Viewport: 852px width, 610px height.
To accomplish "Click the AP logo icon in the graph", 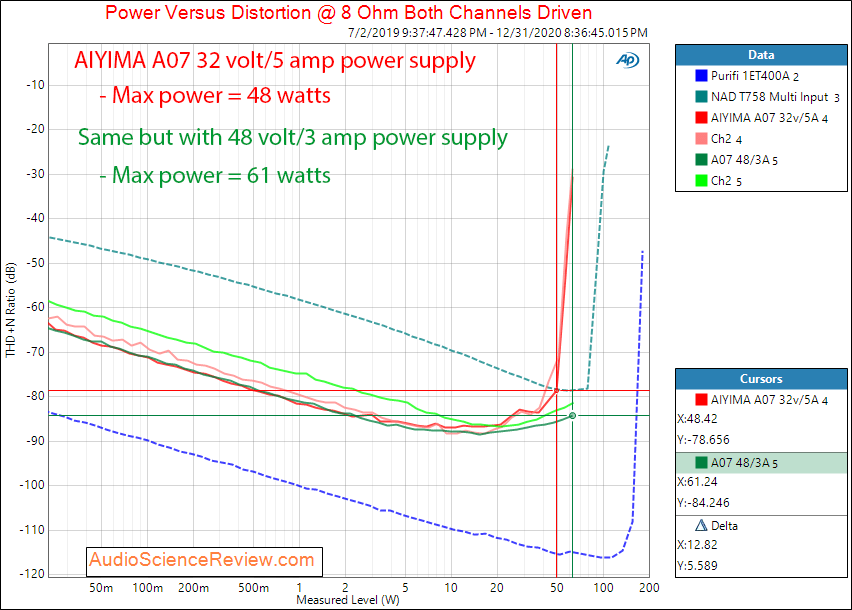I will coord(628,60).
